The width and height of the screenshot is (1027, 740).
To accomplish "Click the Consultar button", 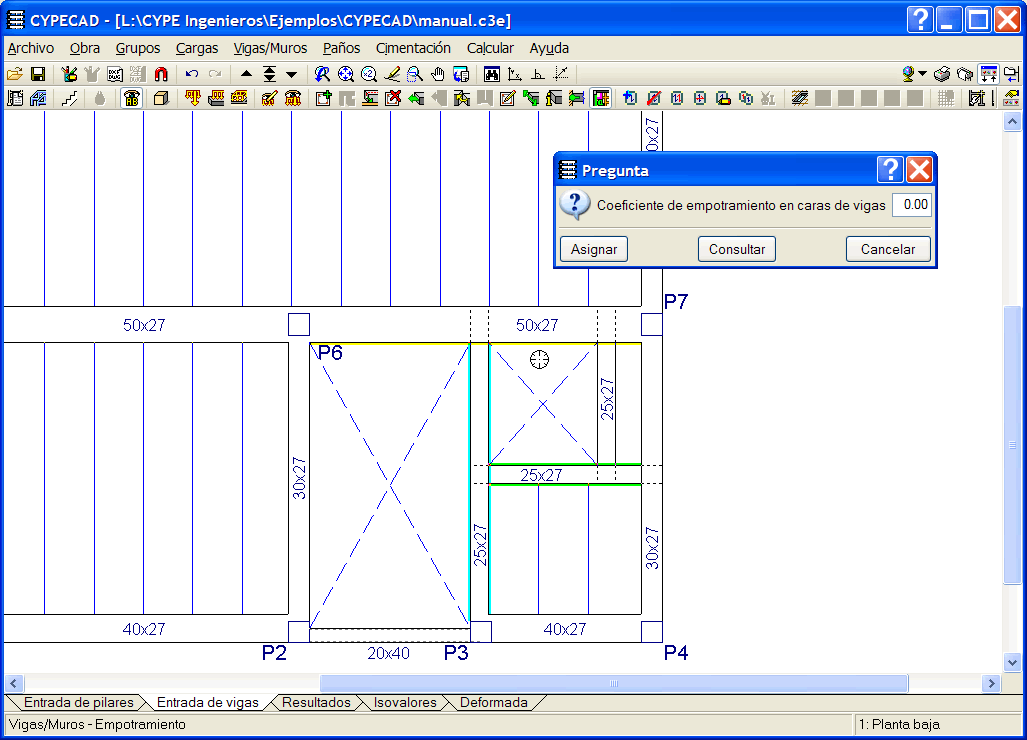I will pyautogui.click(x=737, y=249).
